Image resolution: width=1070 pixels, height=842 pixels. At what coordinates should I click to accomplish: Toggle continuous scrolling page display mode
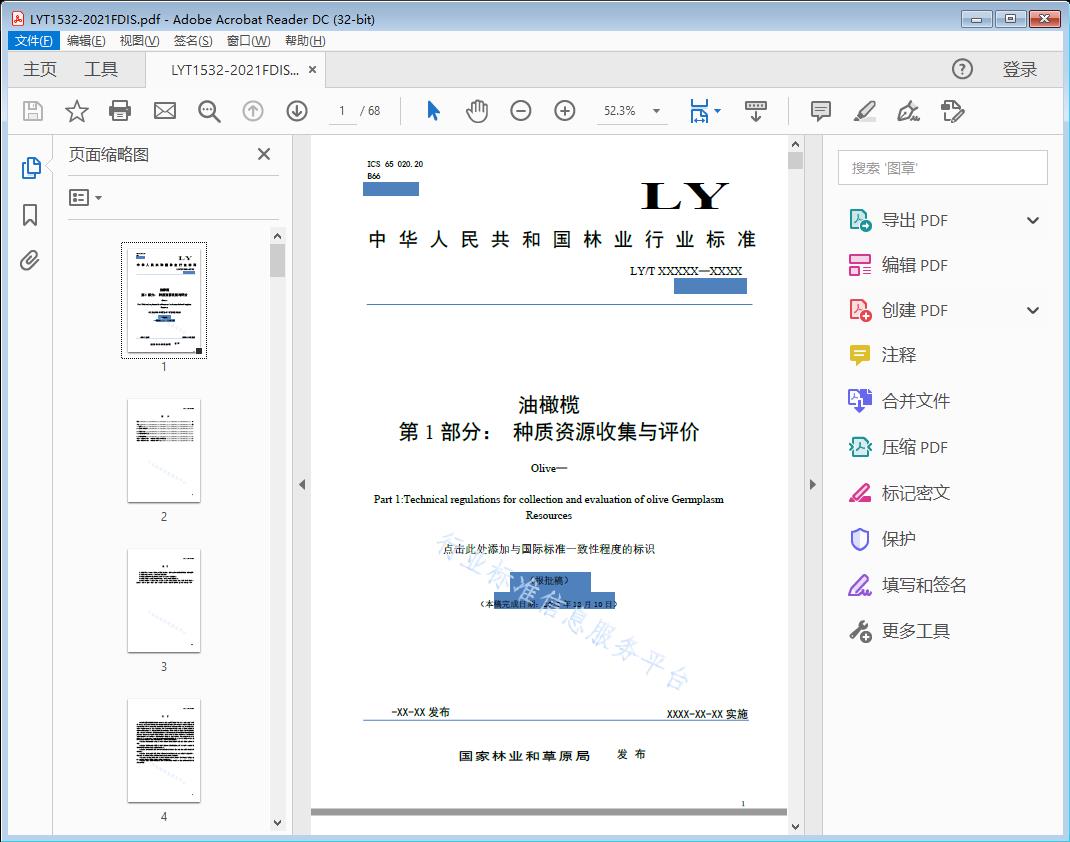click(x=757, y=111)
